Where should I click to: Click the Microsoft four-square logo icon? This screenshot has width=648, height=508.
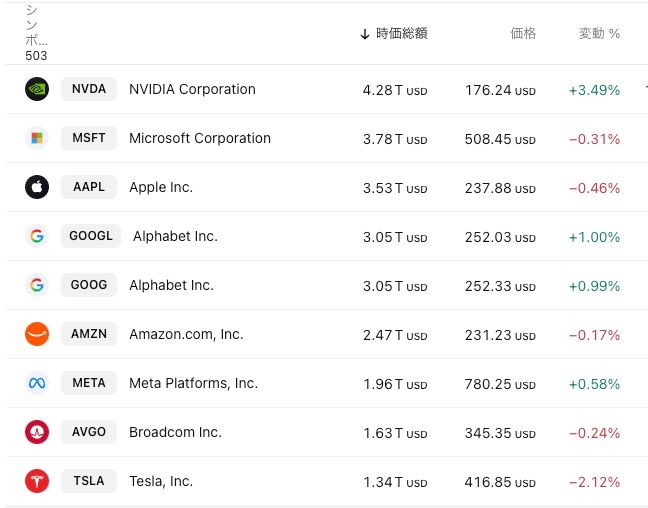pyautogui.click(x=37, y=138)
